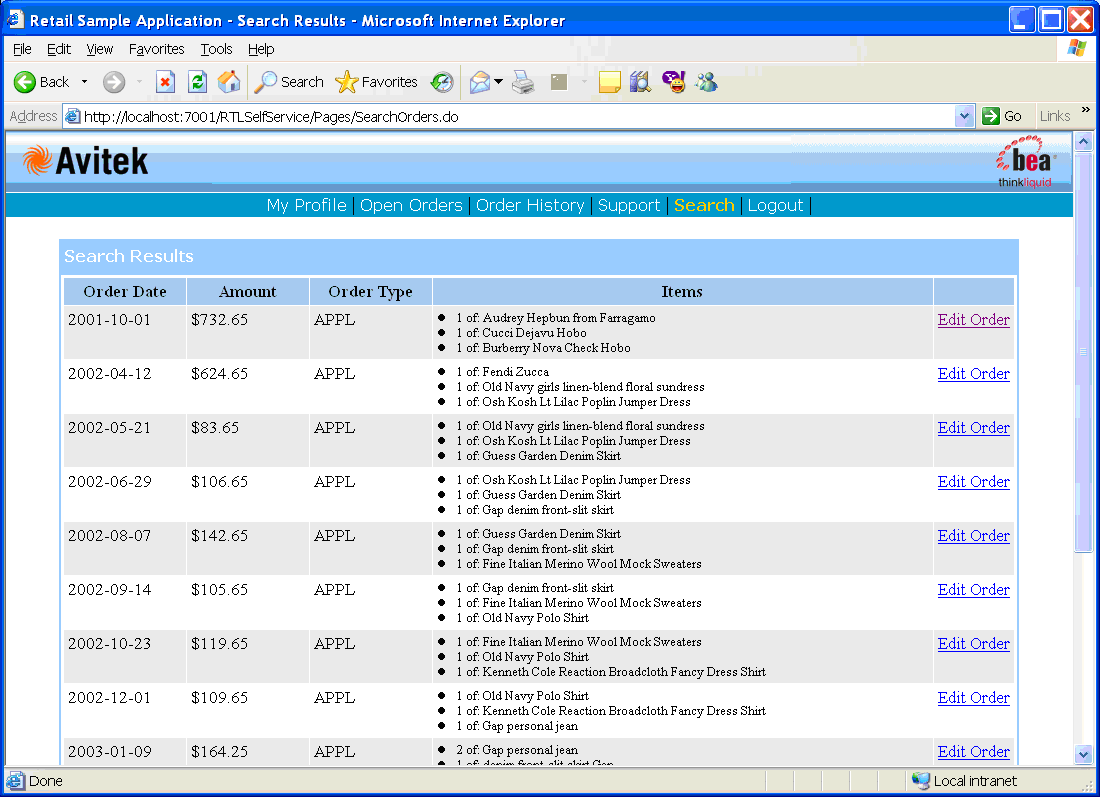This screenshot has width=1100, height=797.
Task: Click the Stop loading icon
Action: 165,82
